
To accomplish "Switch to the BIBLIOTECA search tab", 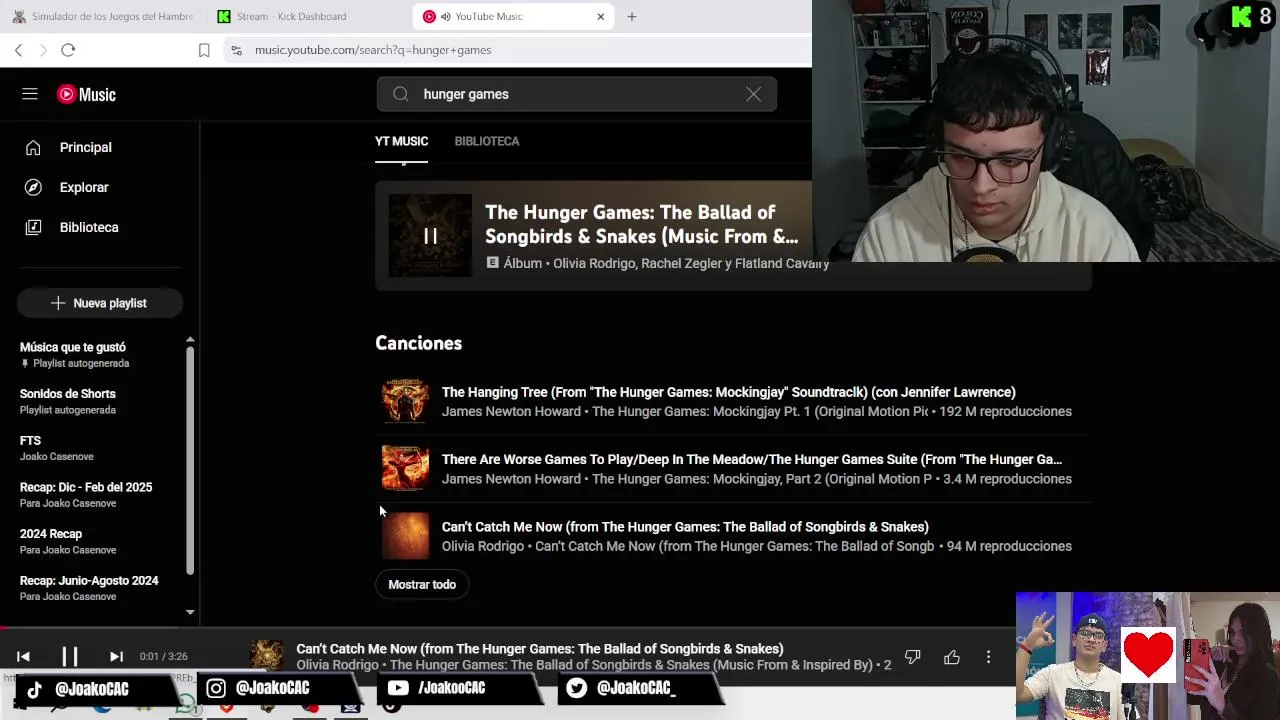I will [487, 141].
